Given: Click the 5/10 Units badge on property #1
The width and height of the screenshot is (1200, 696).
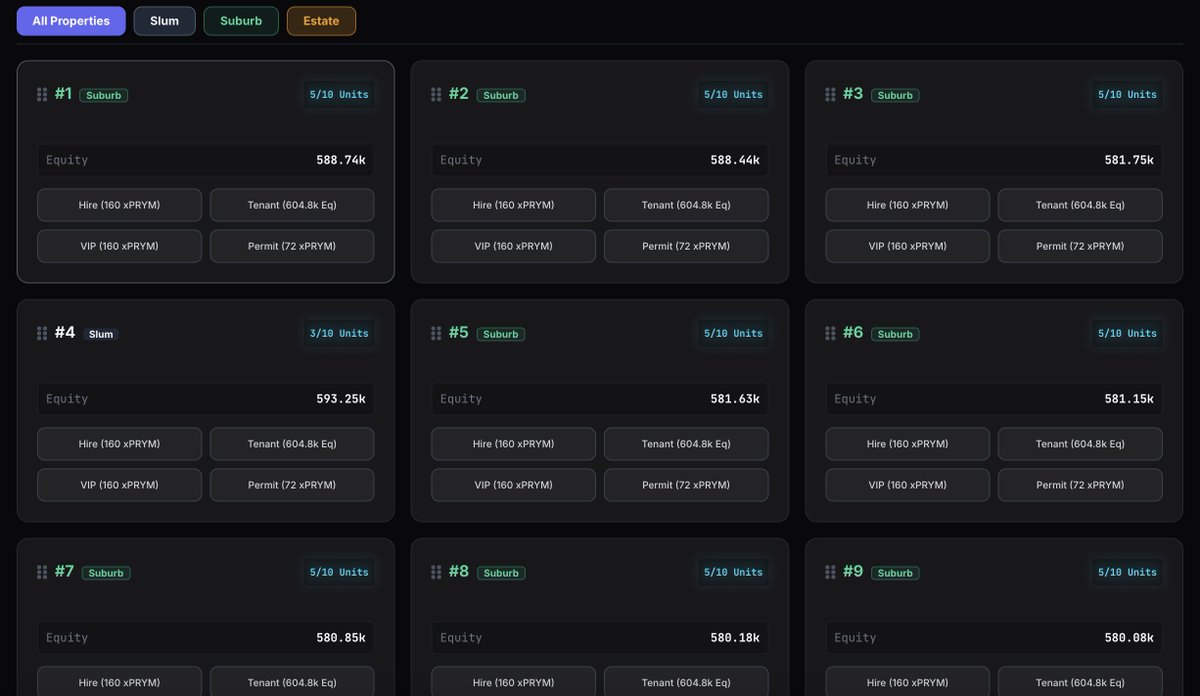Looking at the screenshot, I should 339,95.
